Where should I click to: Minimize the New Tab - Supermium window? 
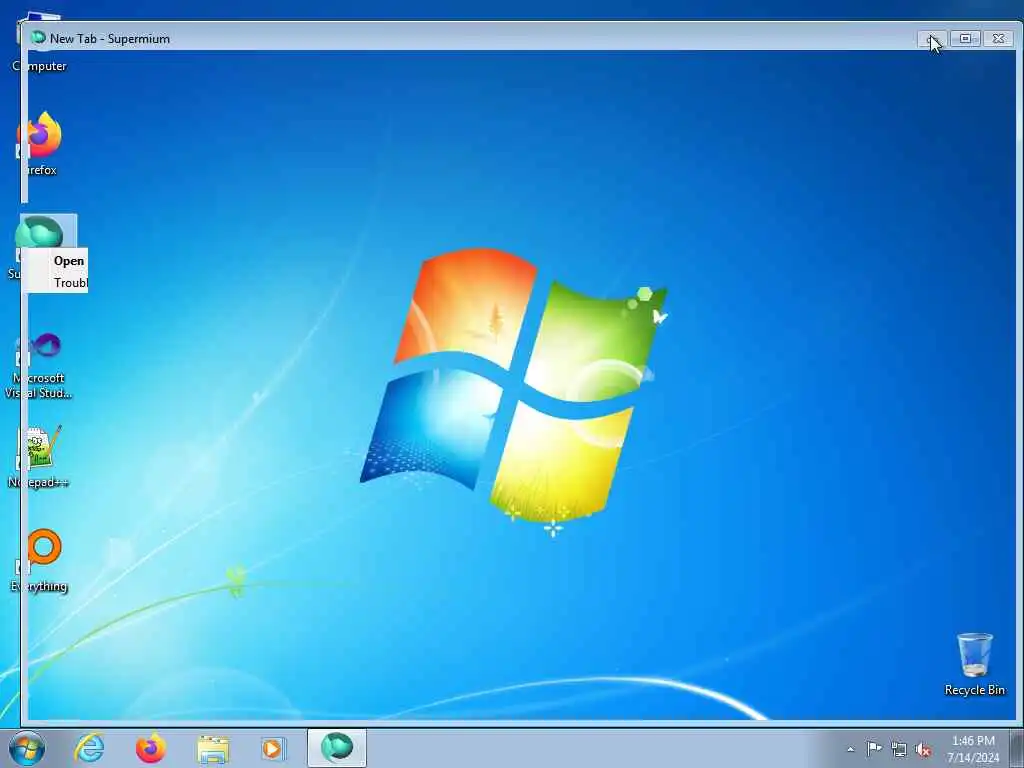[932, 39]
